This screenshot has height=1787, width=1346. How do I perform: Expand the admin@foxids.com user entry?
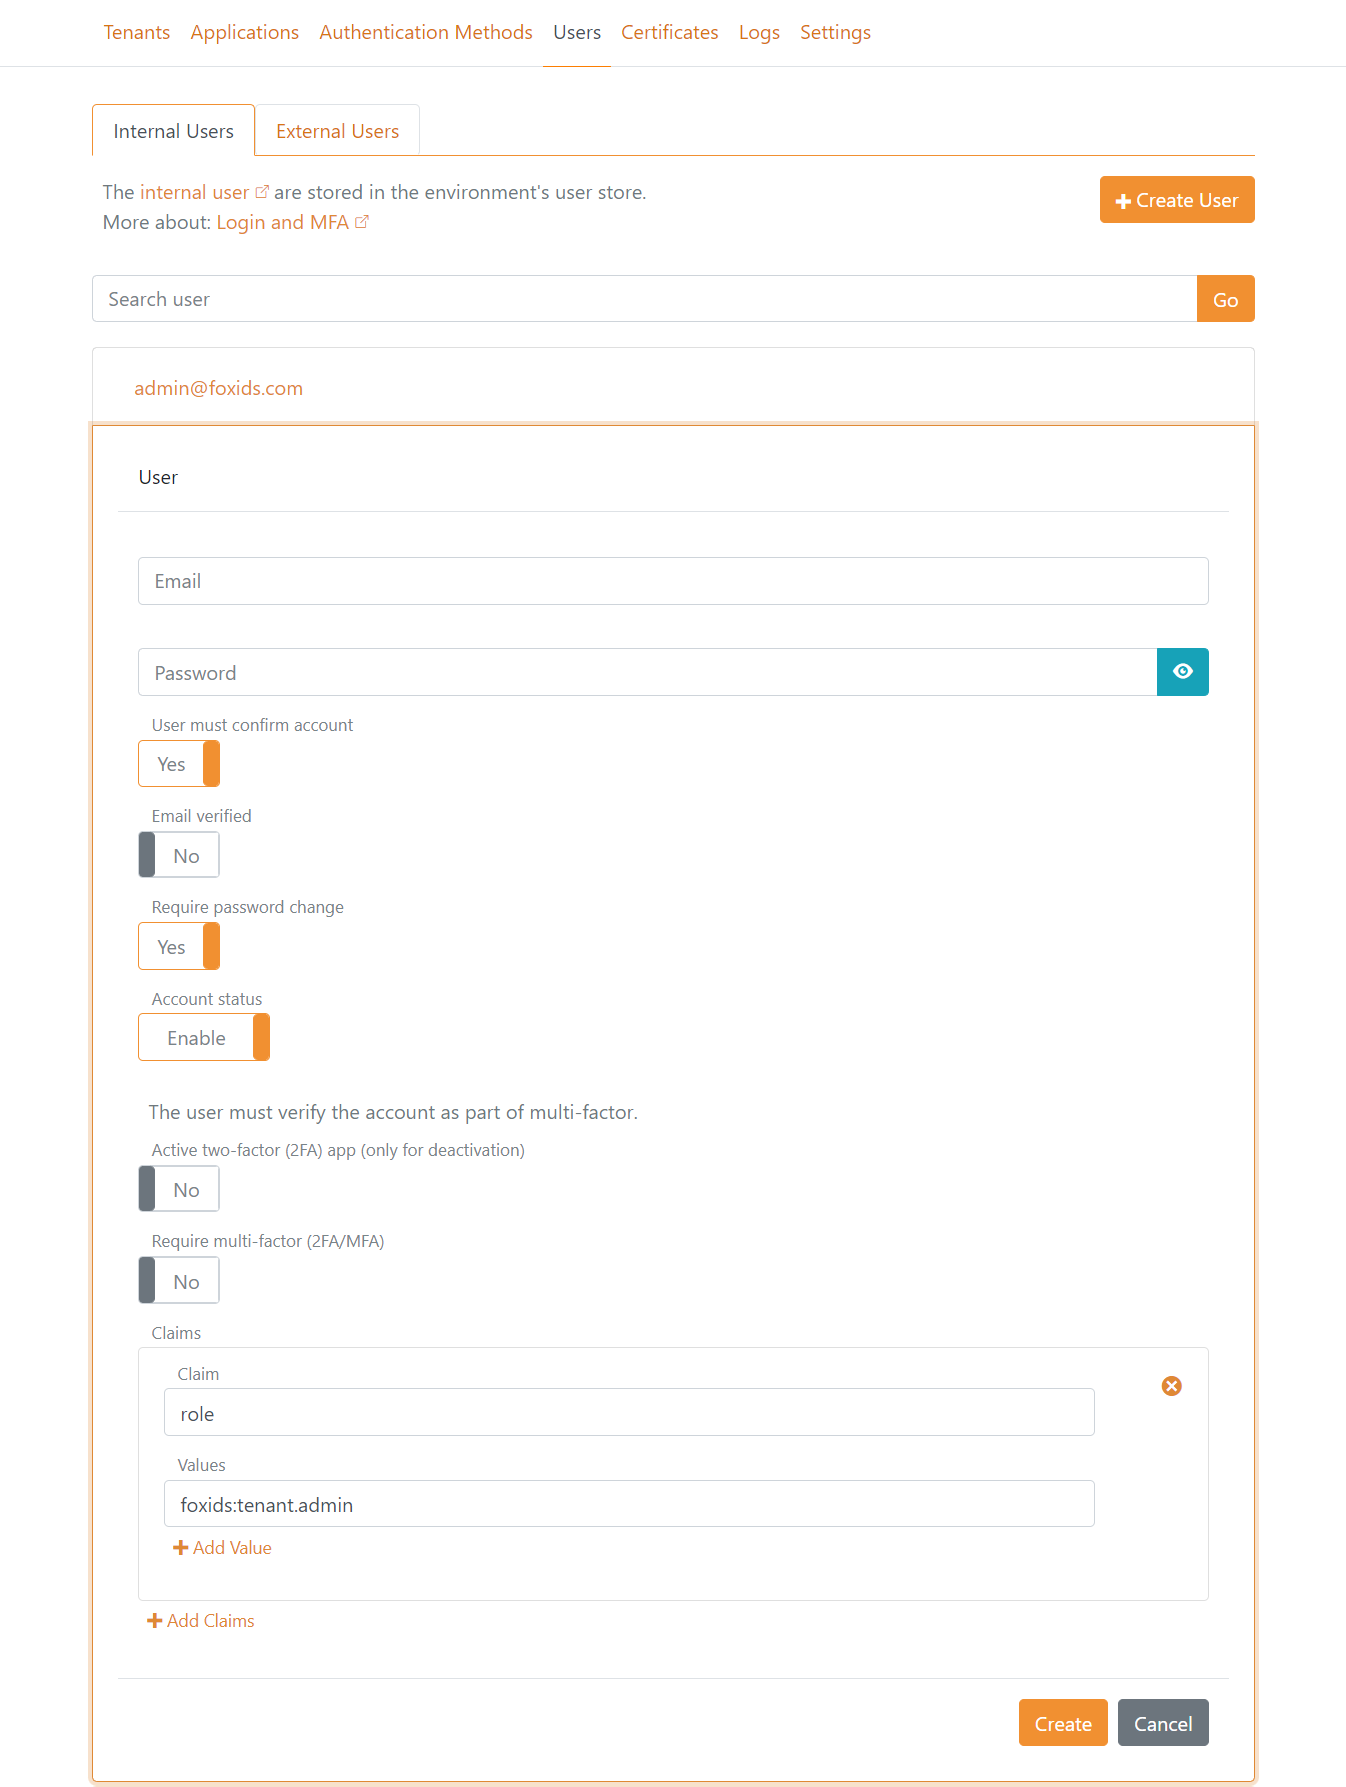tap(219, 388)
